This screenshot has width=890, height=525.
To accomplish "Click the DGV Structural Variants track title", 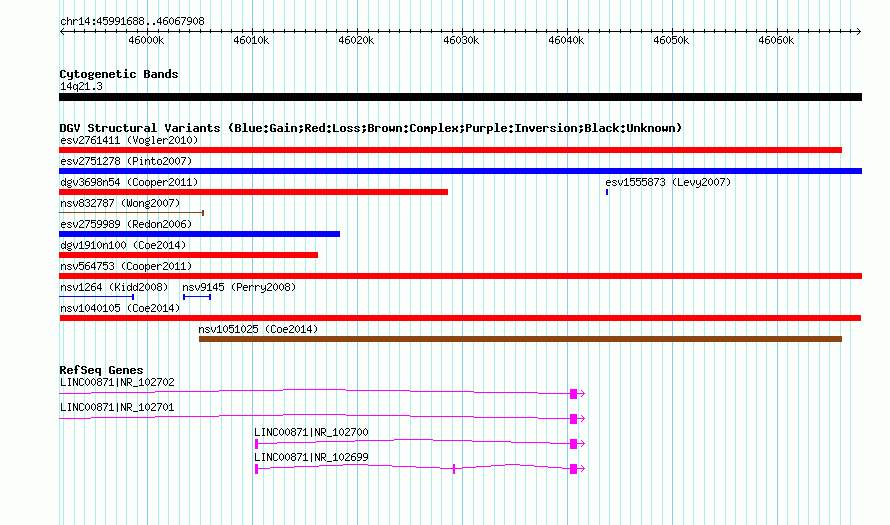I will [x=371, y=128].
